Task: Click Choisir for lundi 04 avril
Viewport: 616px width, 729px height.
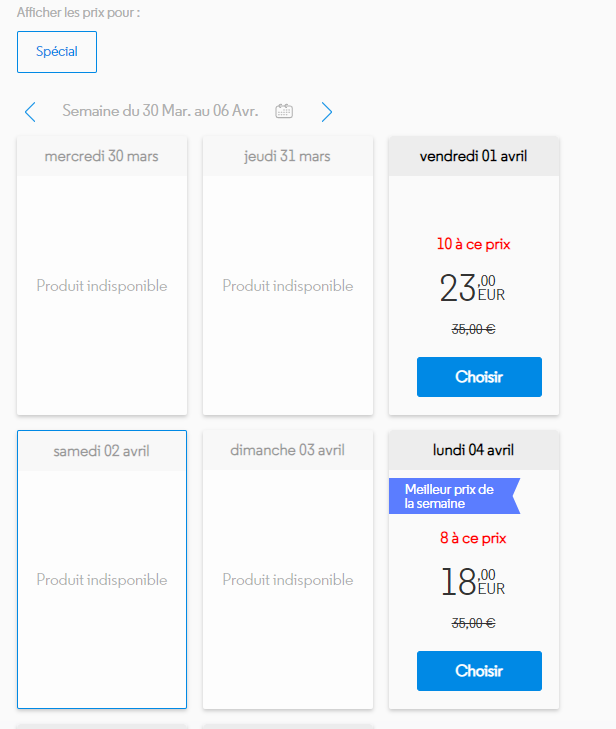Action: [x=479, y=670]
